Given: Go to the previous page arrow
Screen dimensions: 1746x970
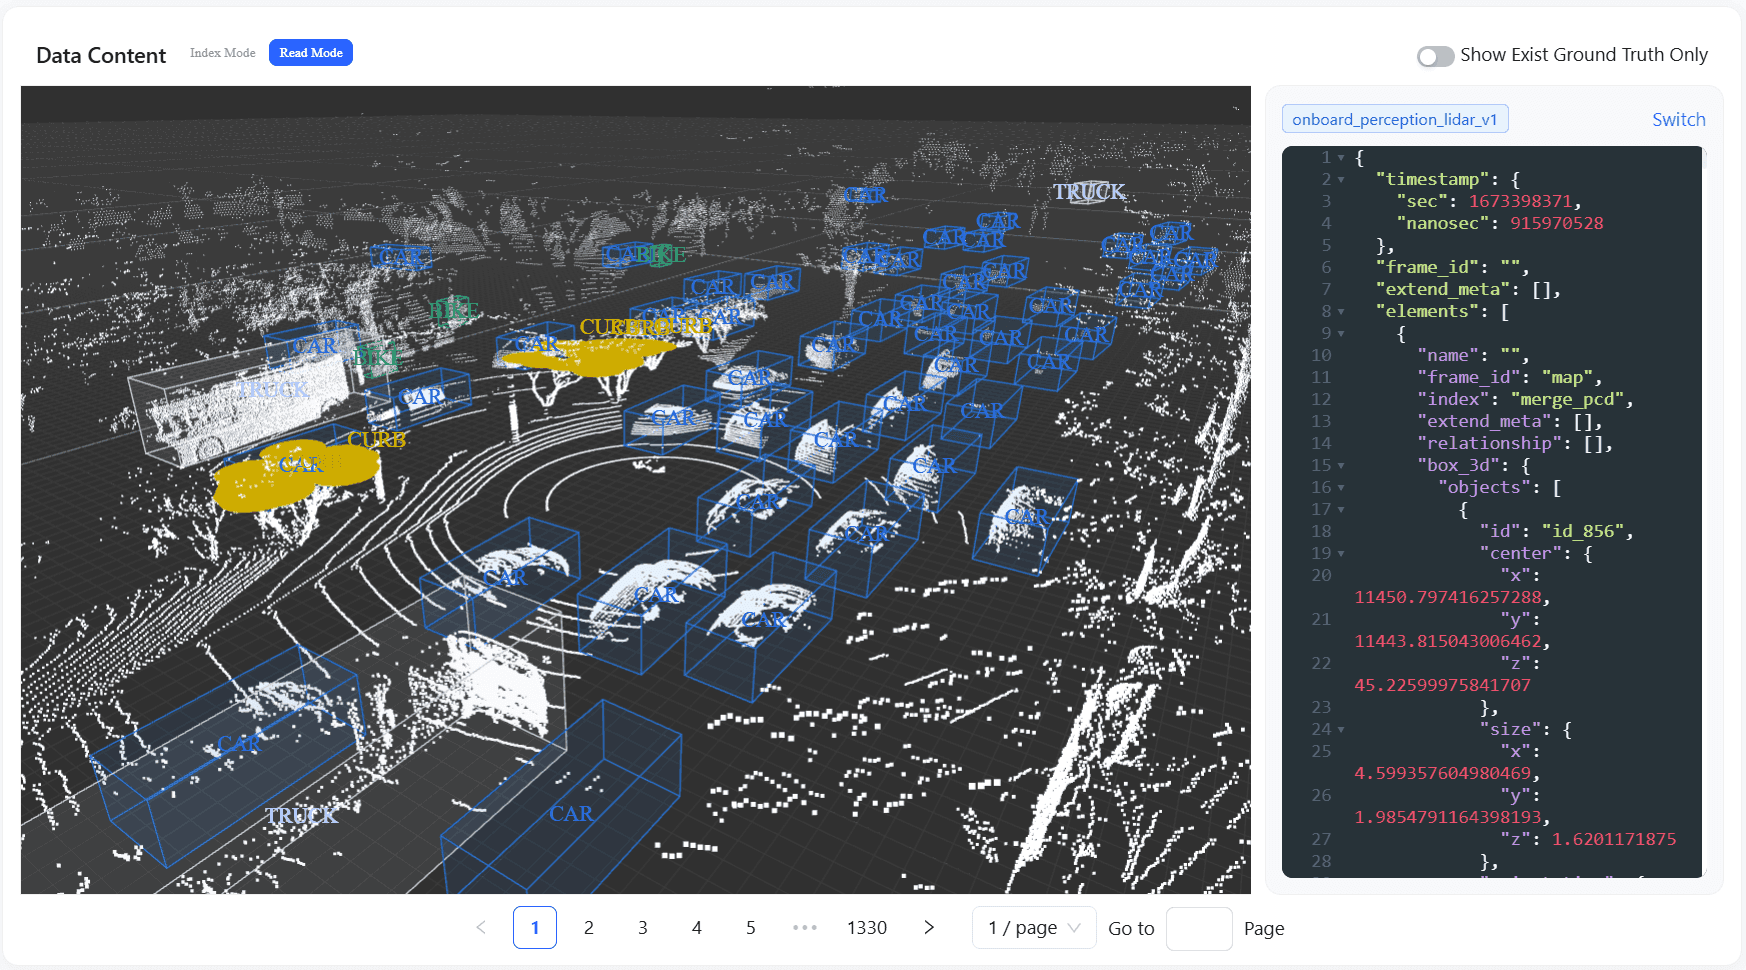Looking at the screenshot, I should coord(481,928).
